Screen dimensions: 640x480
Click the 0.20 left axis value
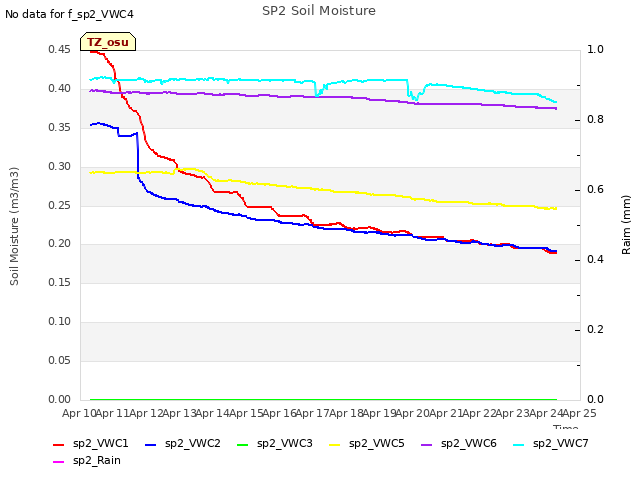point(60,244)
